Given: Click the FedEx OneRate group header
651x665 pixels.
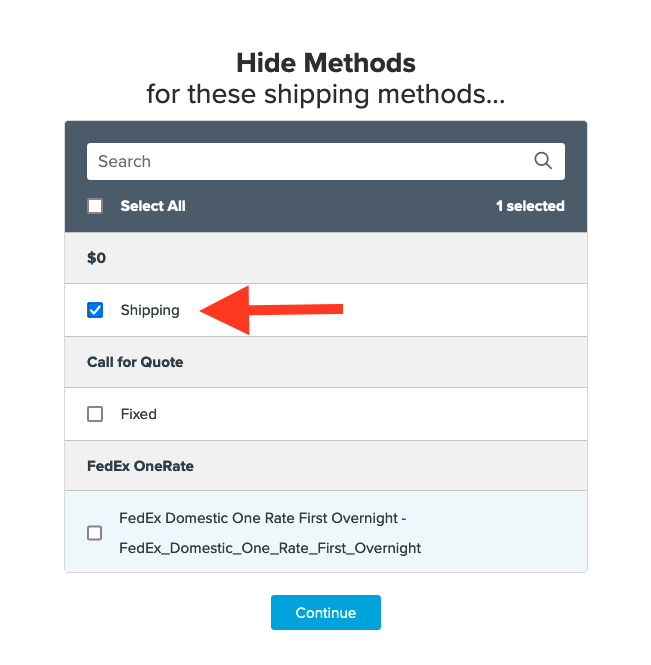Looking at the screenshot, I should point(140,466).
